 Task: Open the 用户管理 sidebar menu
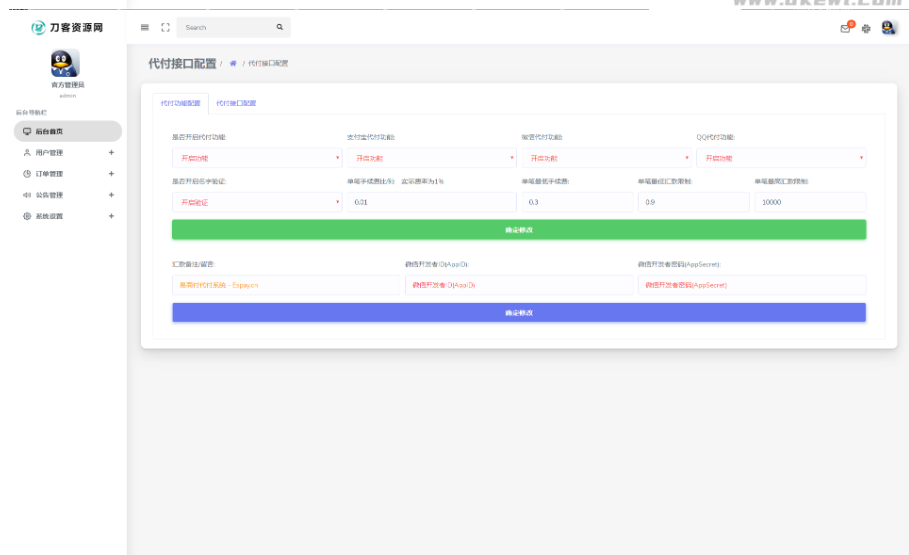pyautogui.click(x=68, y=153)
